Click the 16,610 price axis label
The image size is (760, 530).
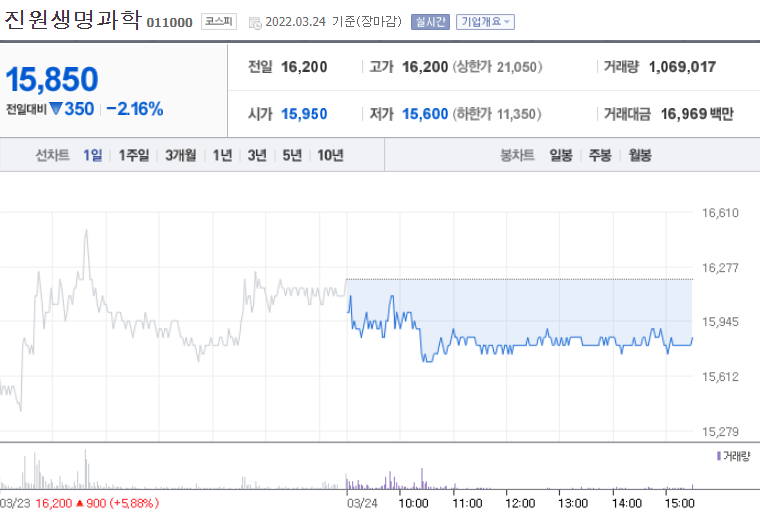[x=720, y=213]
